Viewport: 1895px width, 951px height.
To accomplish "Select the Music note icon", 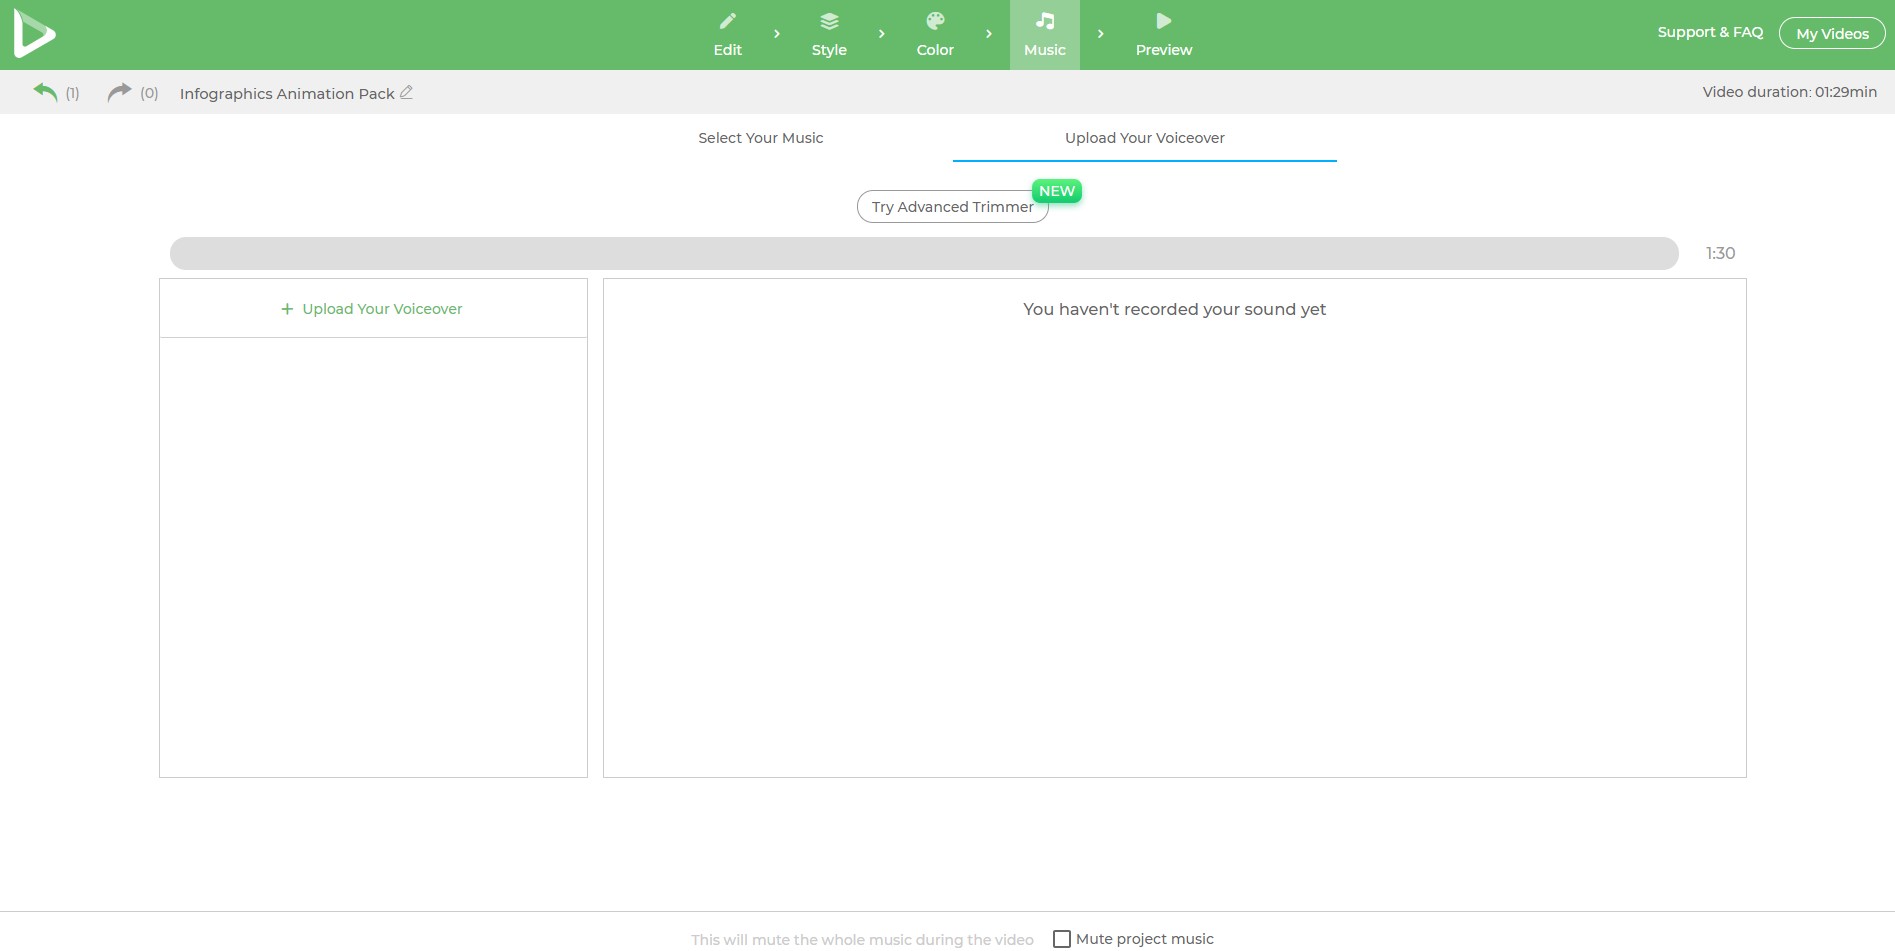I will tap(1044, 21).
